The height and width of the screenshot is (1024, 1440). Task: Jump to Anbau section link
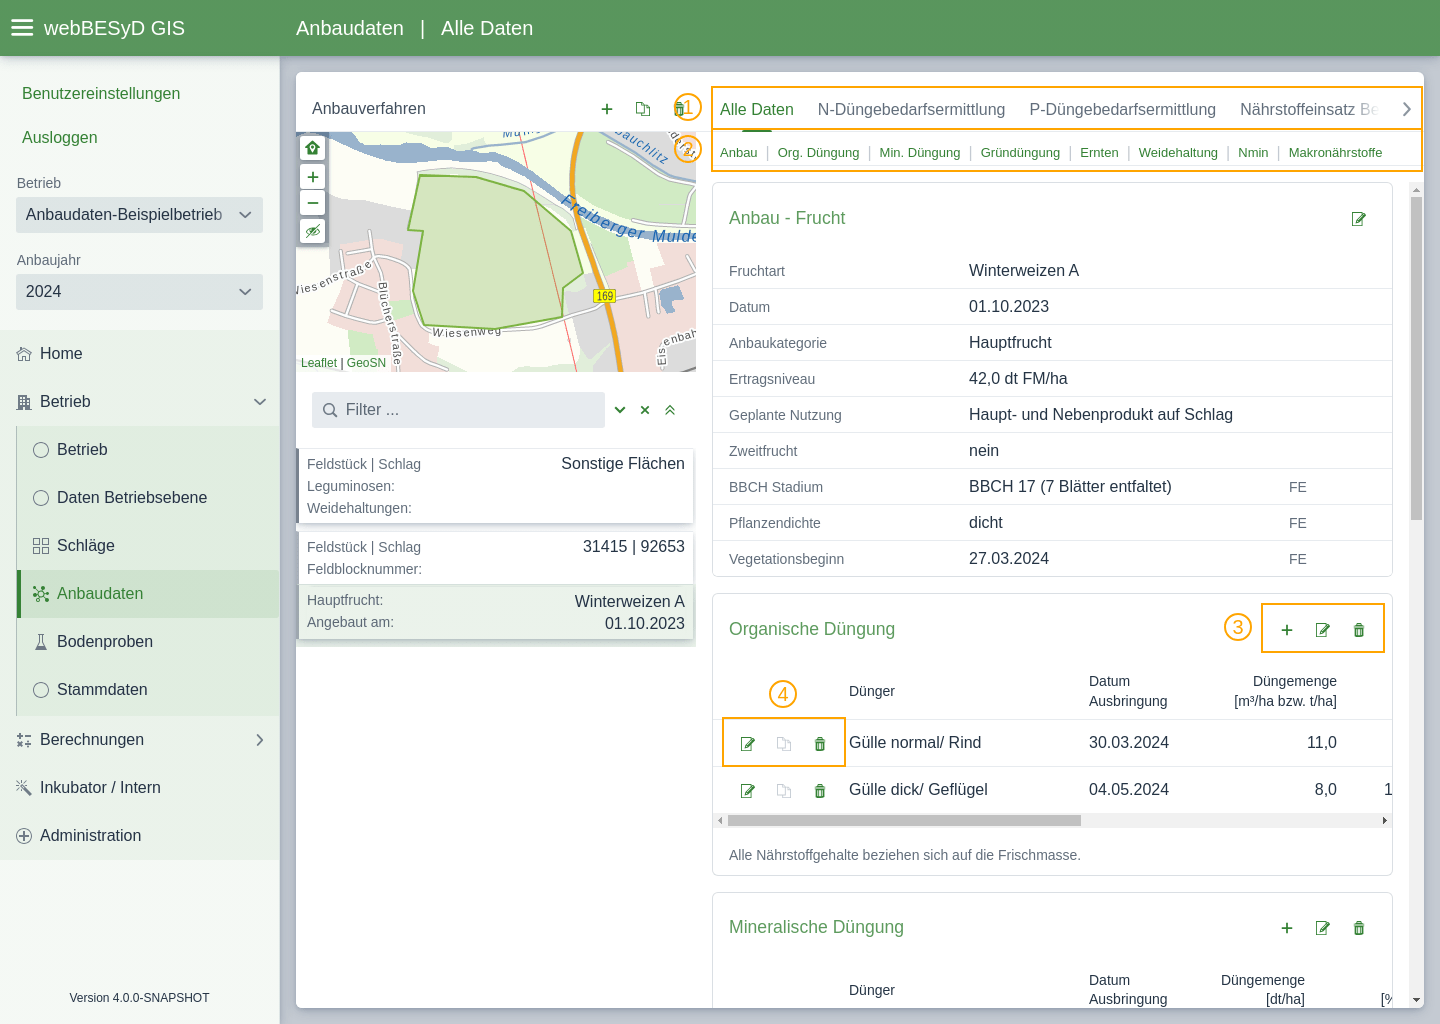click(738, 153)
